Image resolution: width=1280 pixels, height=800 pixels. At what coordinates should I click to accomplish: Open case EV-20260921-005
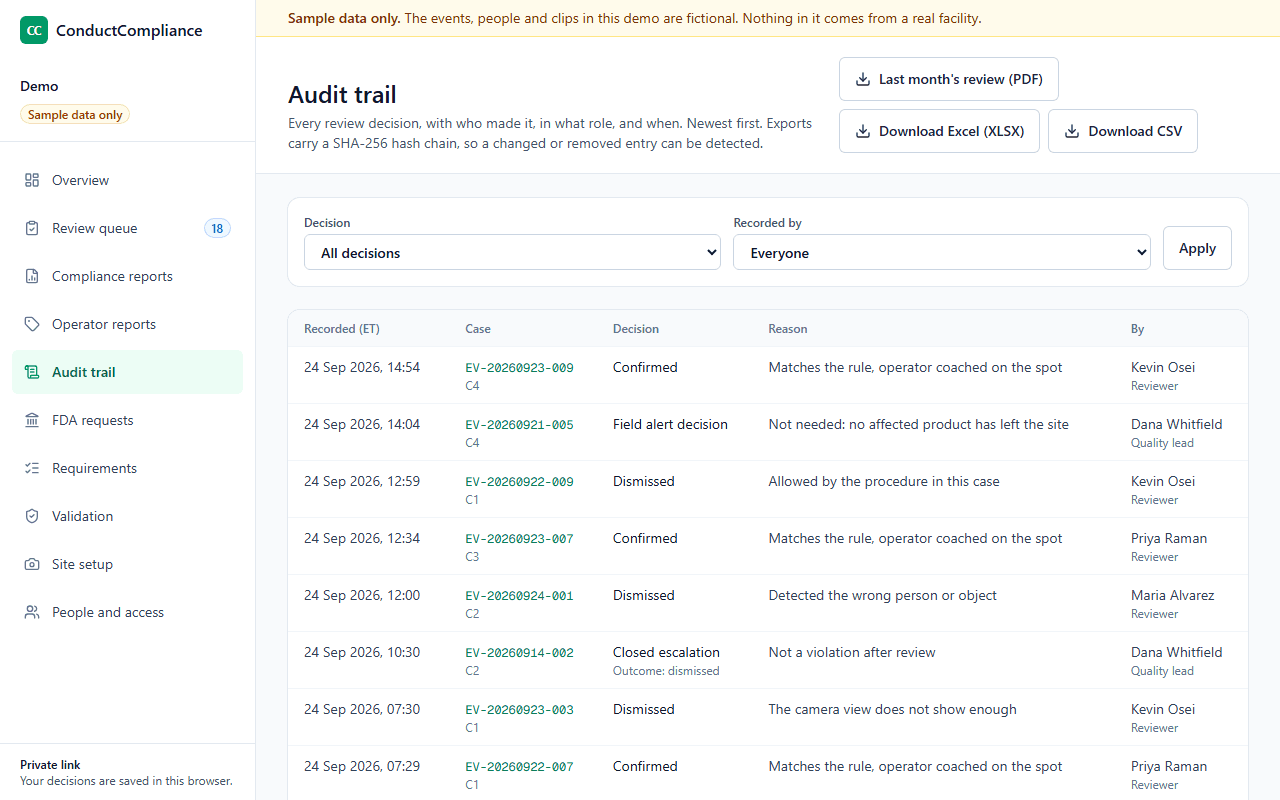click(x=519, y=425)
